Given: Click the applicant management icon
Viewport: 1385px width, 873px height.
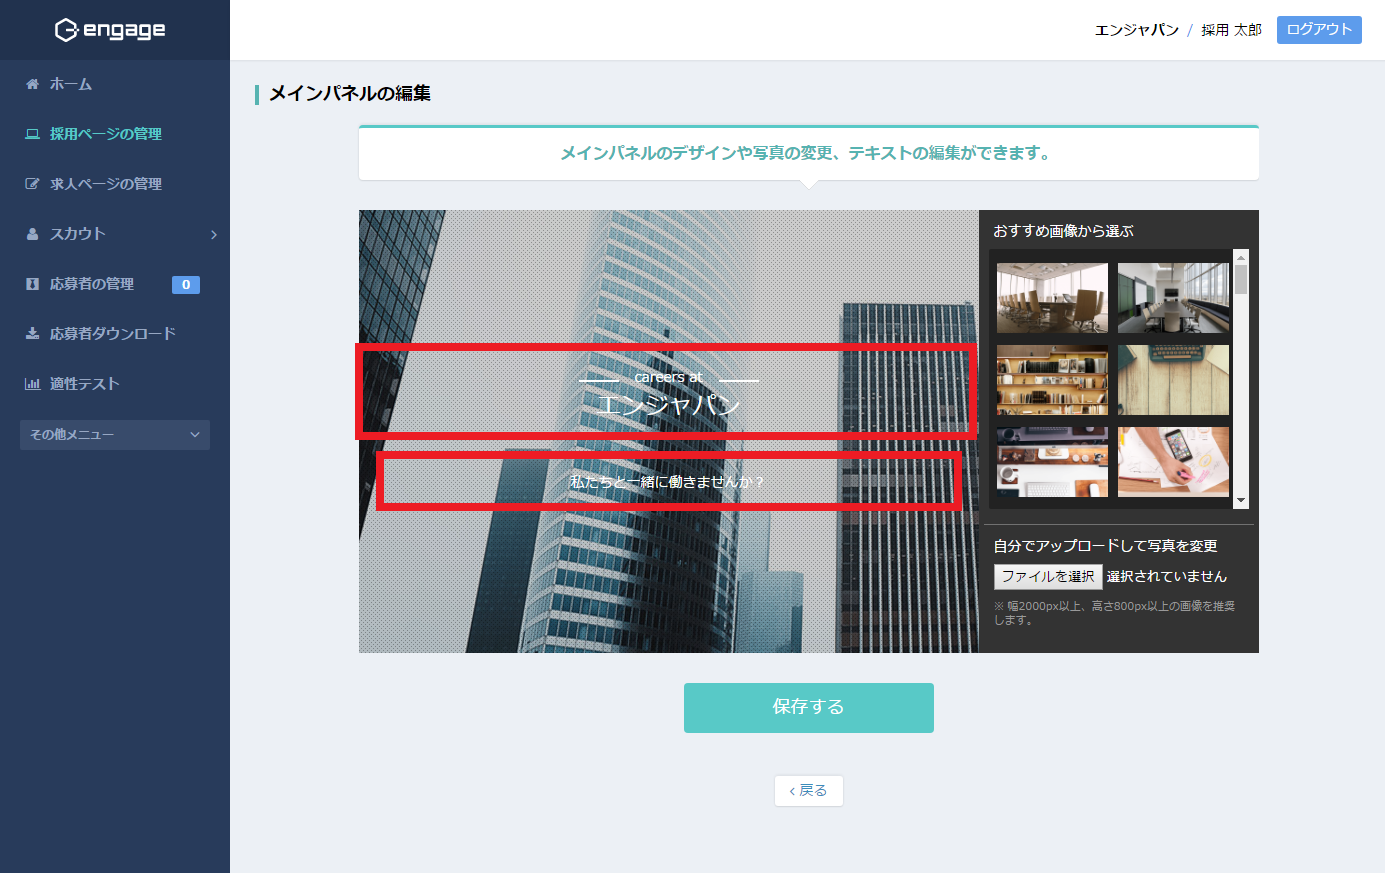Looking at the screenshot, I should [32, 284].
